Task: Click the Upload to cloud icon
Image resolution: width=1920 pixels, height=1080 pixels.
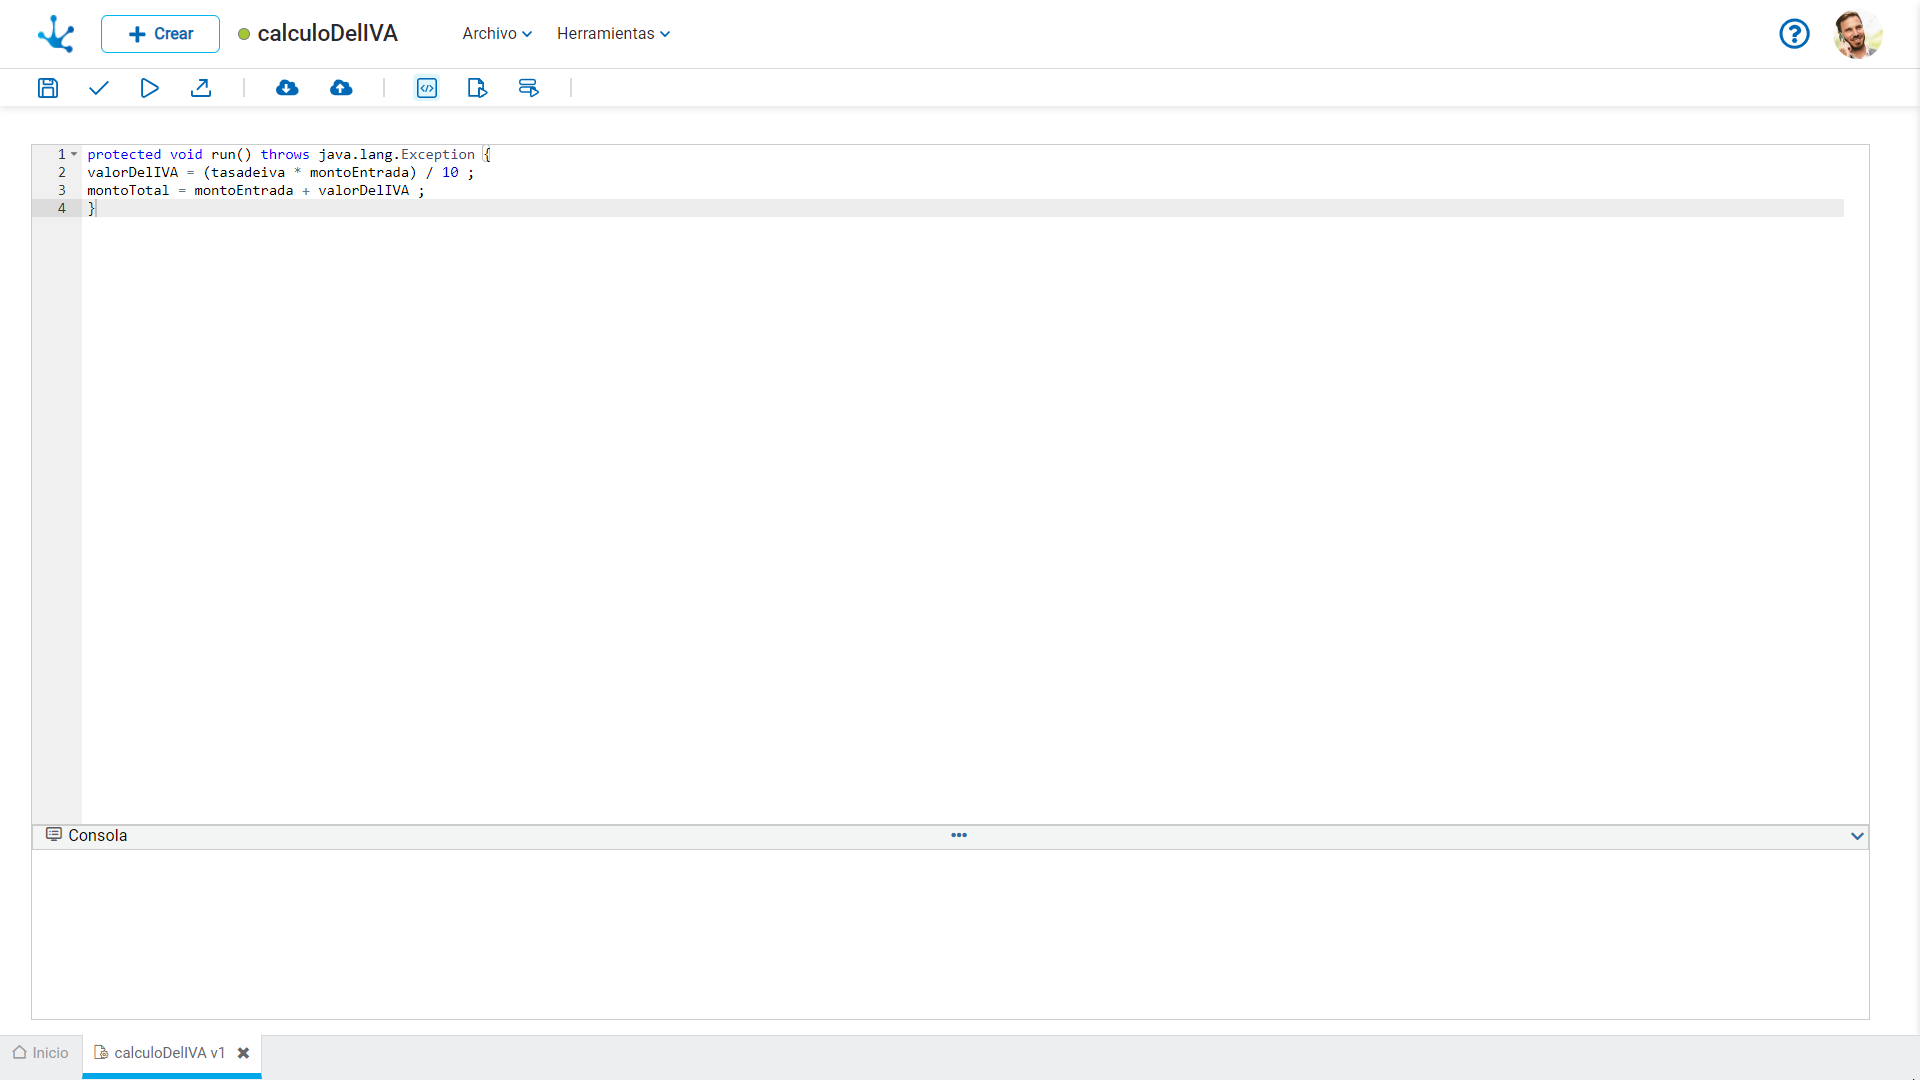Action: point(340,87)
